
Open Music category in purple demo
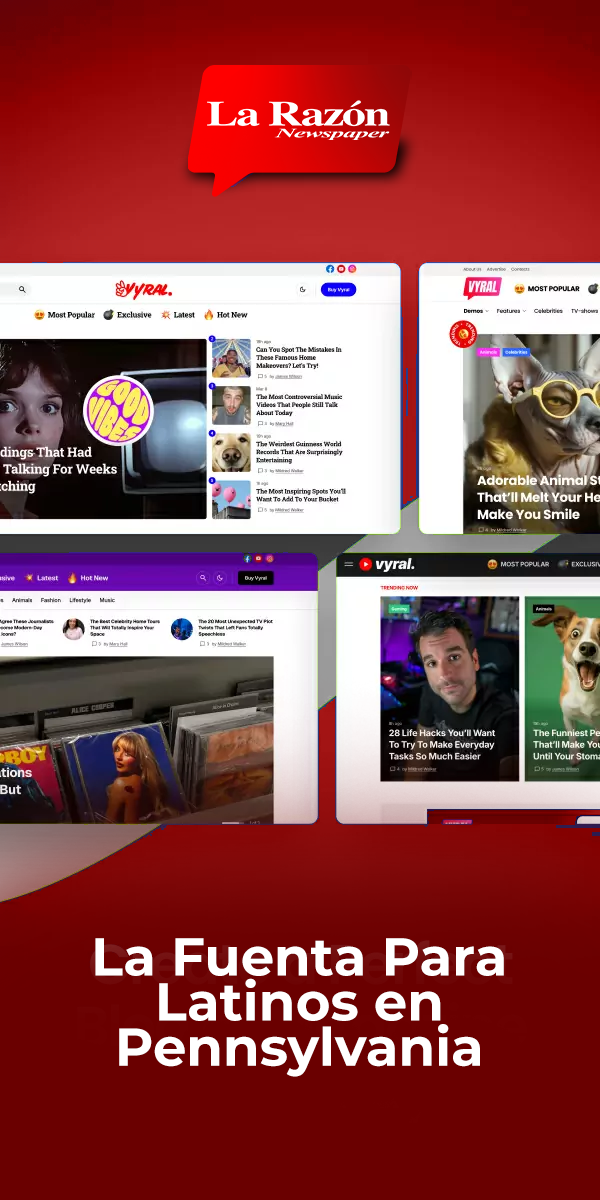tap(107, 600)
